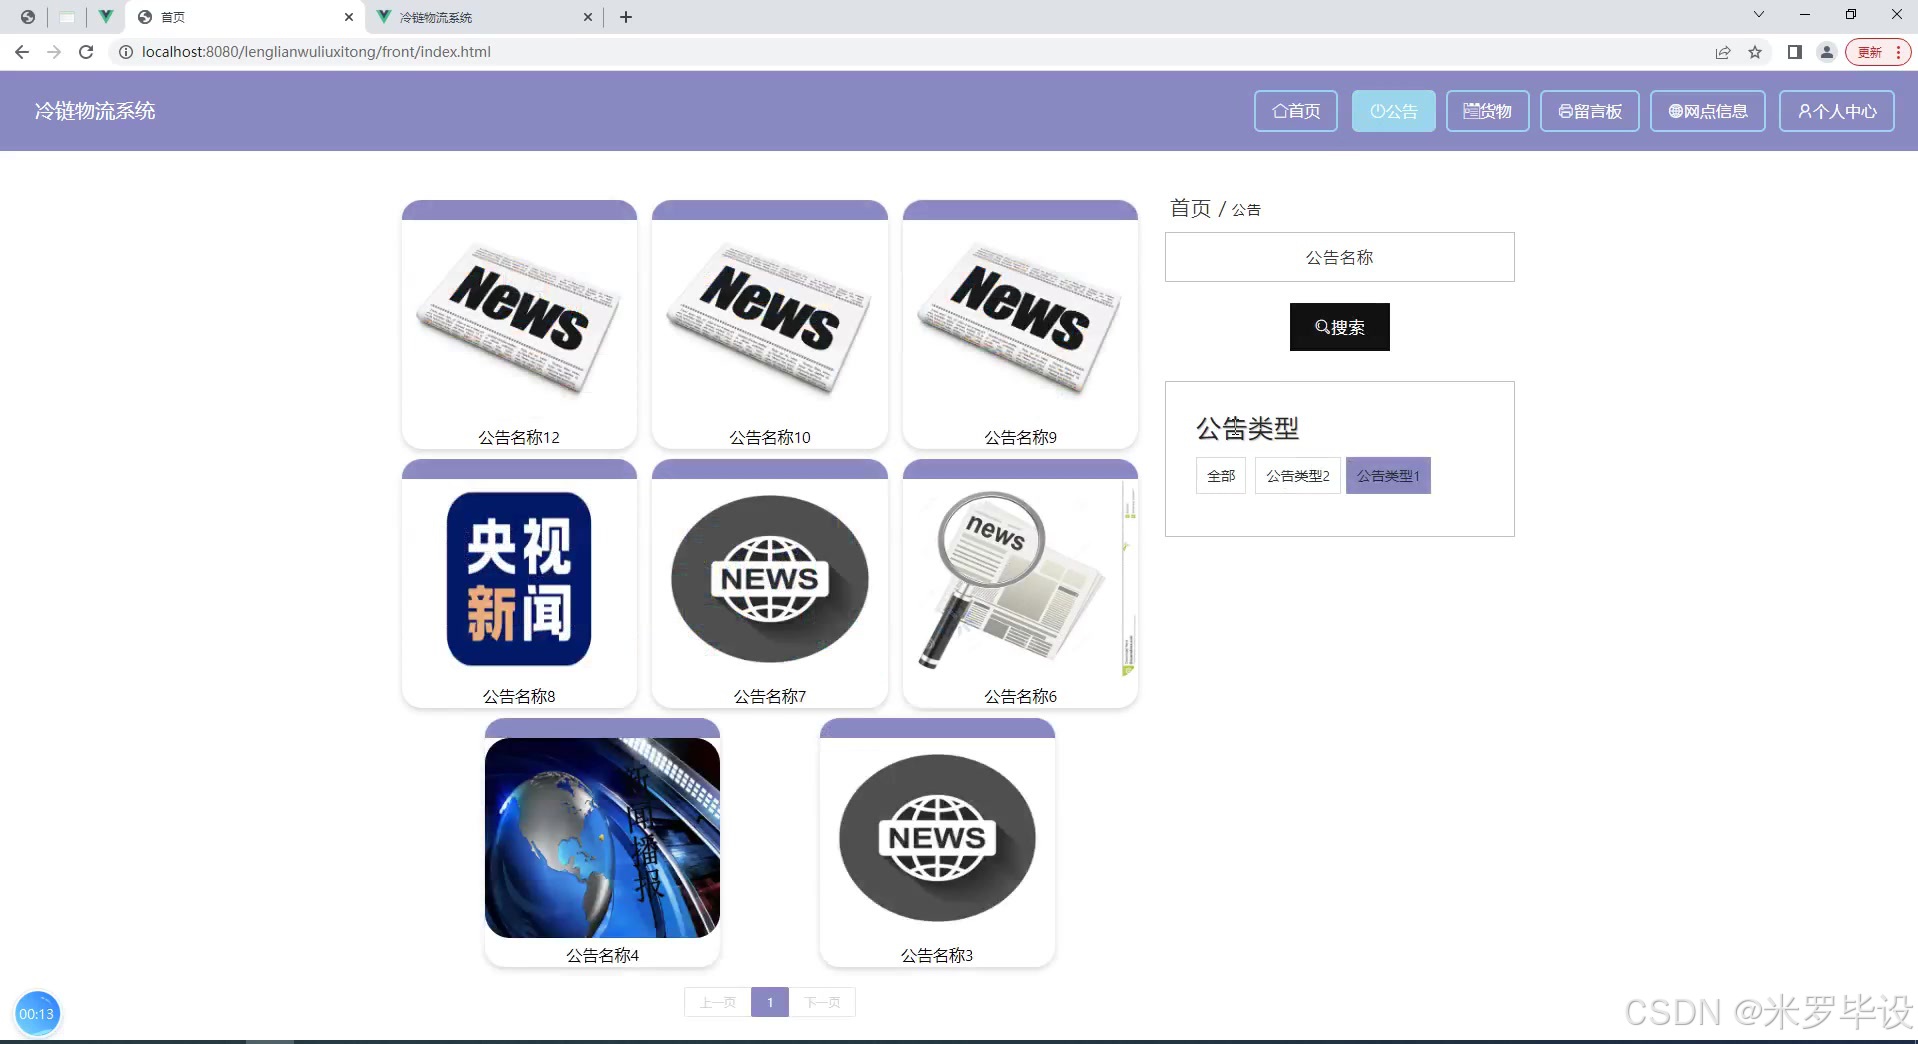Click the first pinned globe tab
The image size is (1918, 1044).
point(28,17)
